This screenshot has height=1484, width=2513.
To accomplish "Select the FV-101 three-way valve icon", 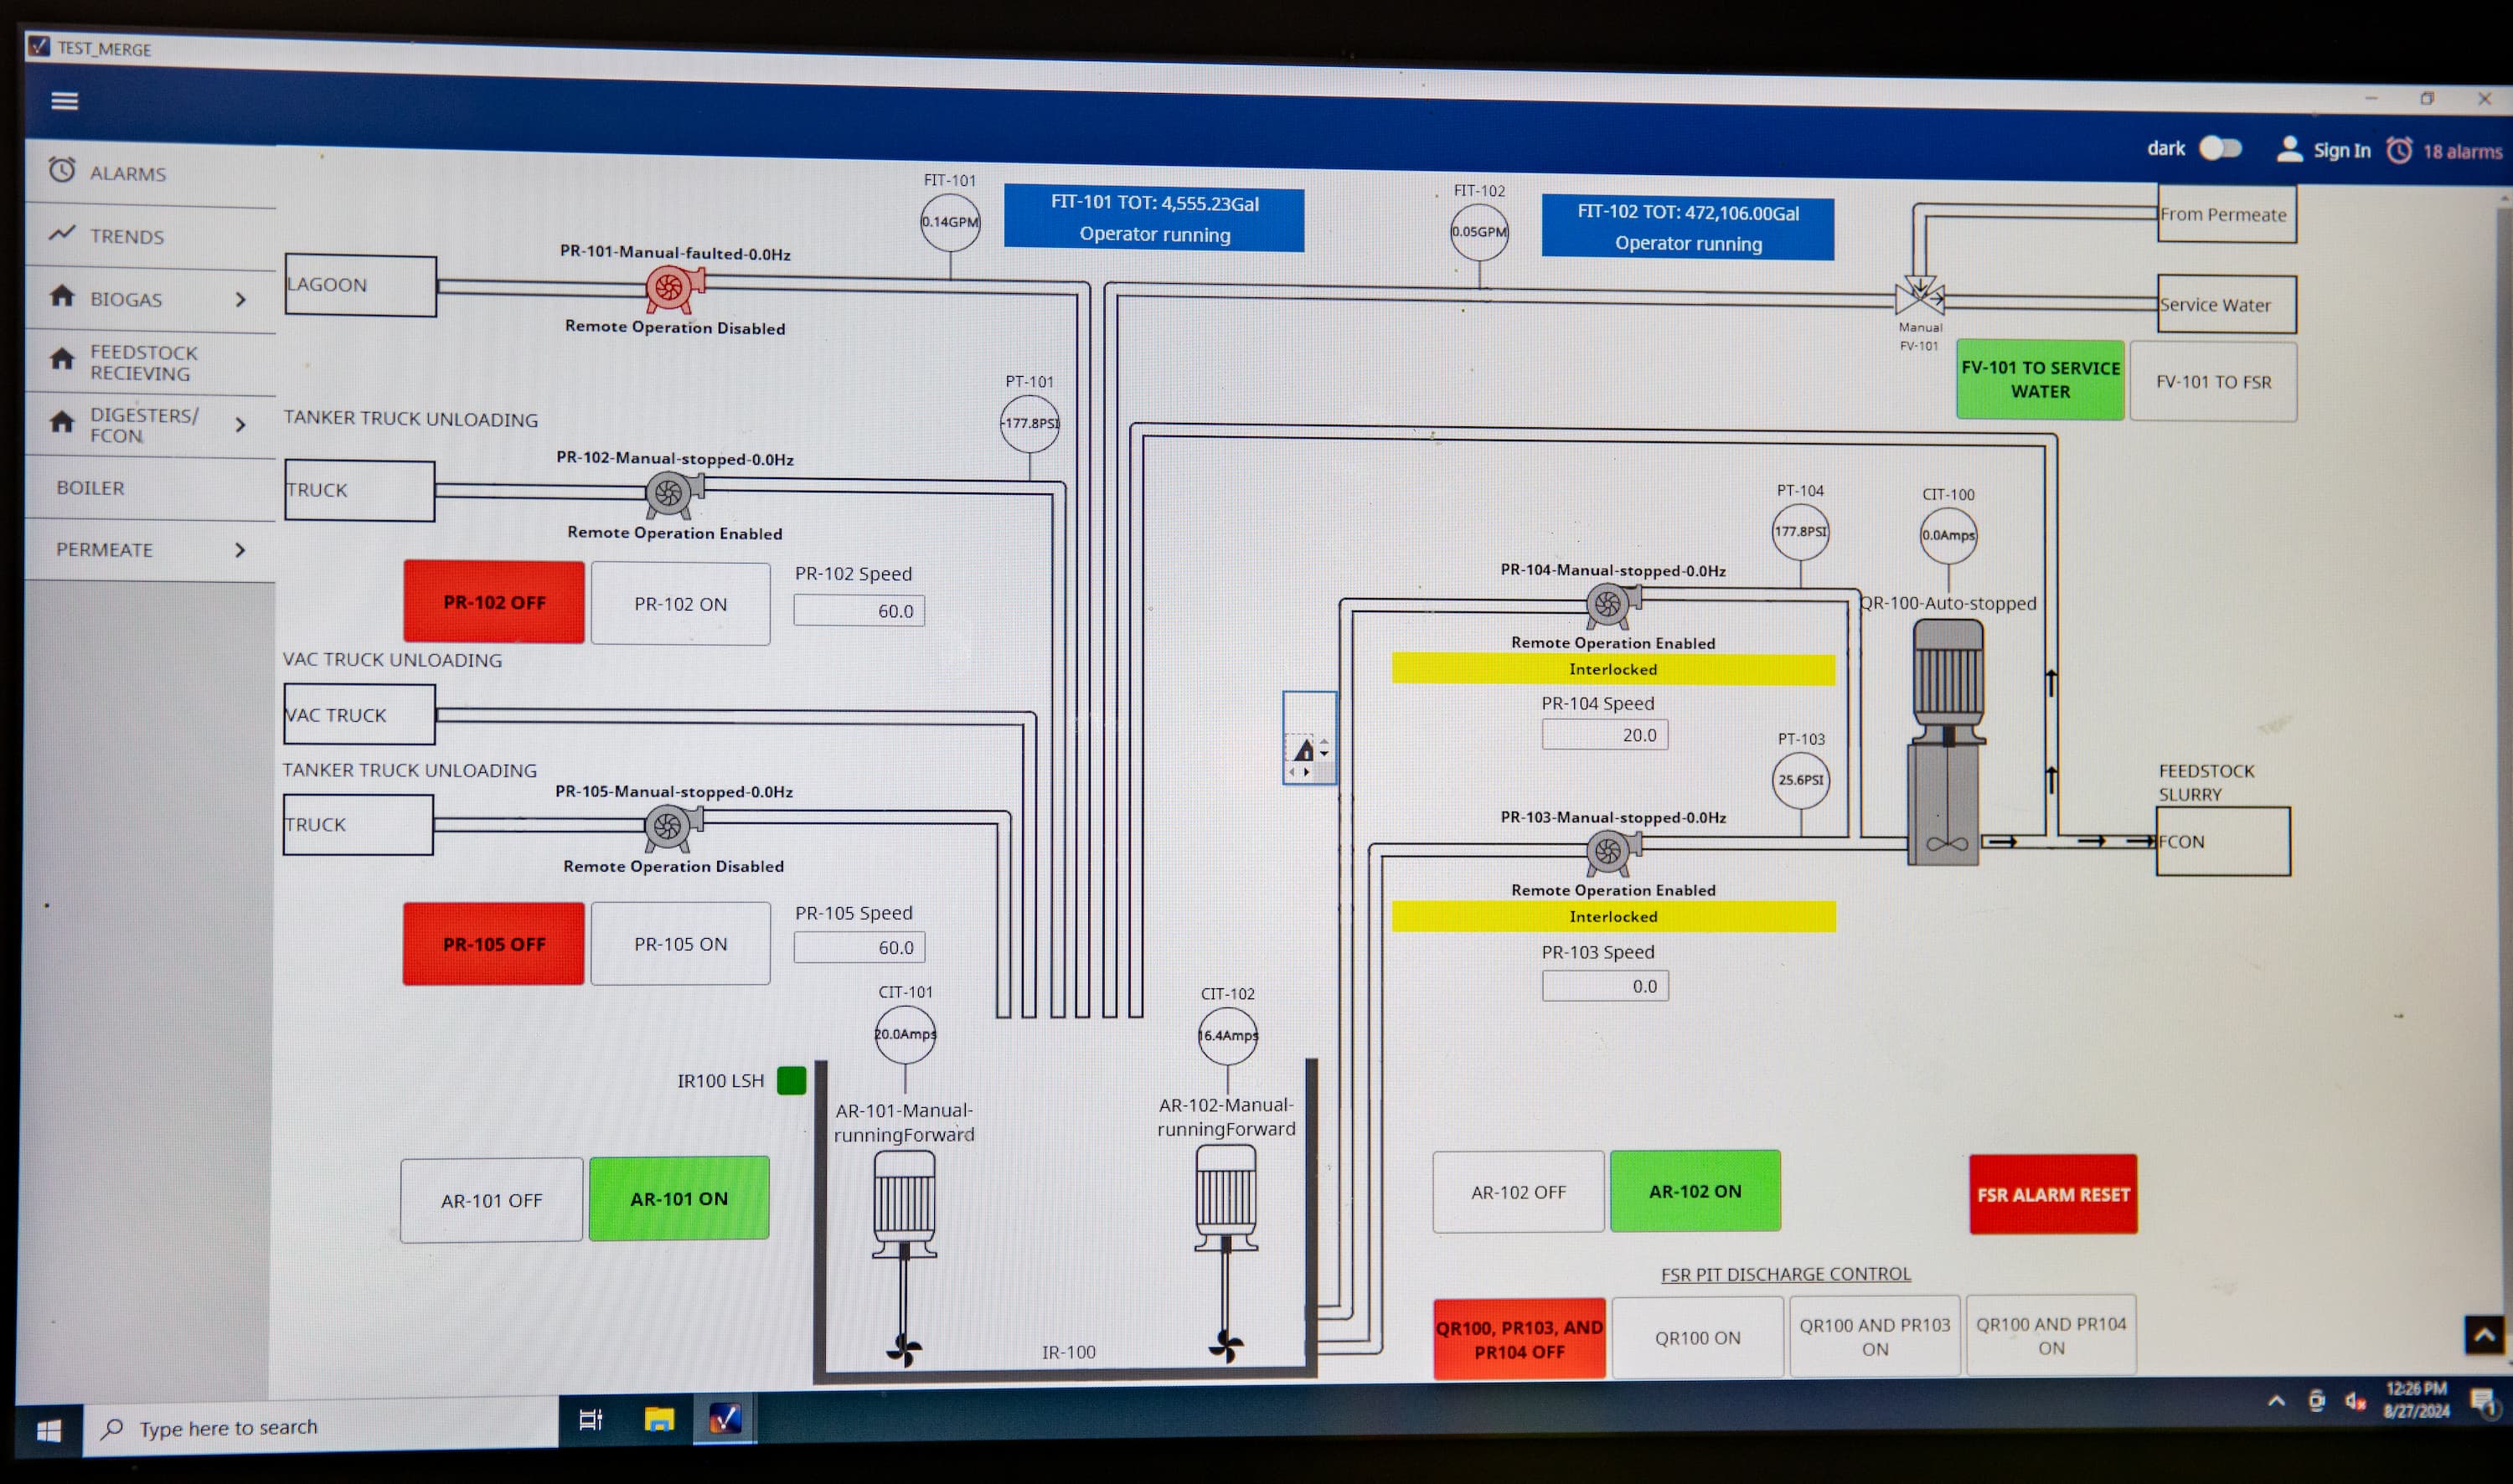I will (1919, 296).
